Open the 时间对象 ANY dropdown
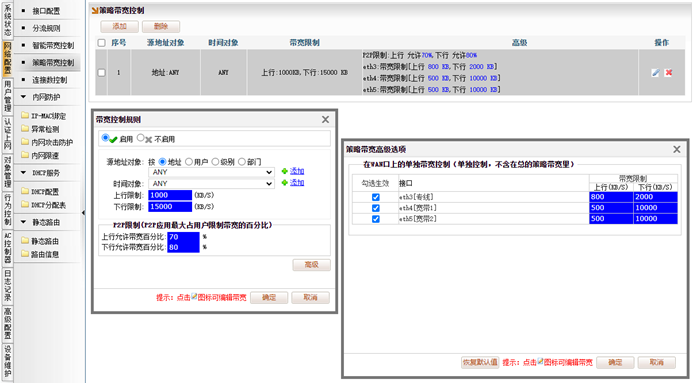 212,183
